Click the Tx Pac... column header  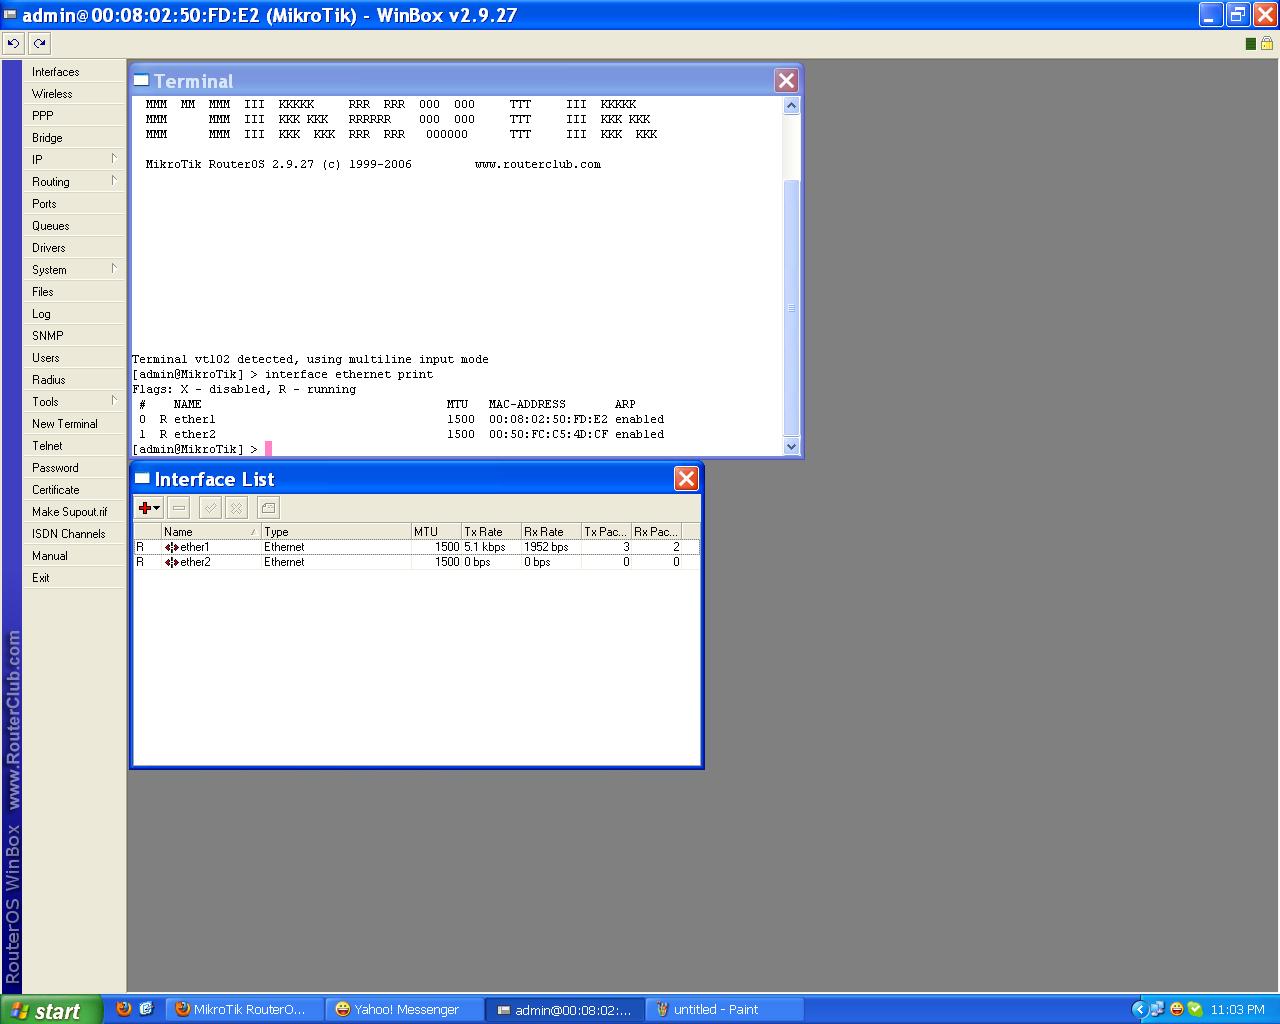point(606,532)
